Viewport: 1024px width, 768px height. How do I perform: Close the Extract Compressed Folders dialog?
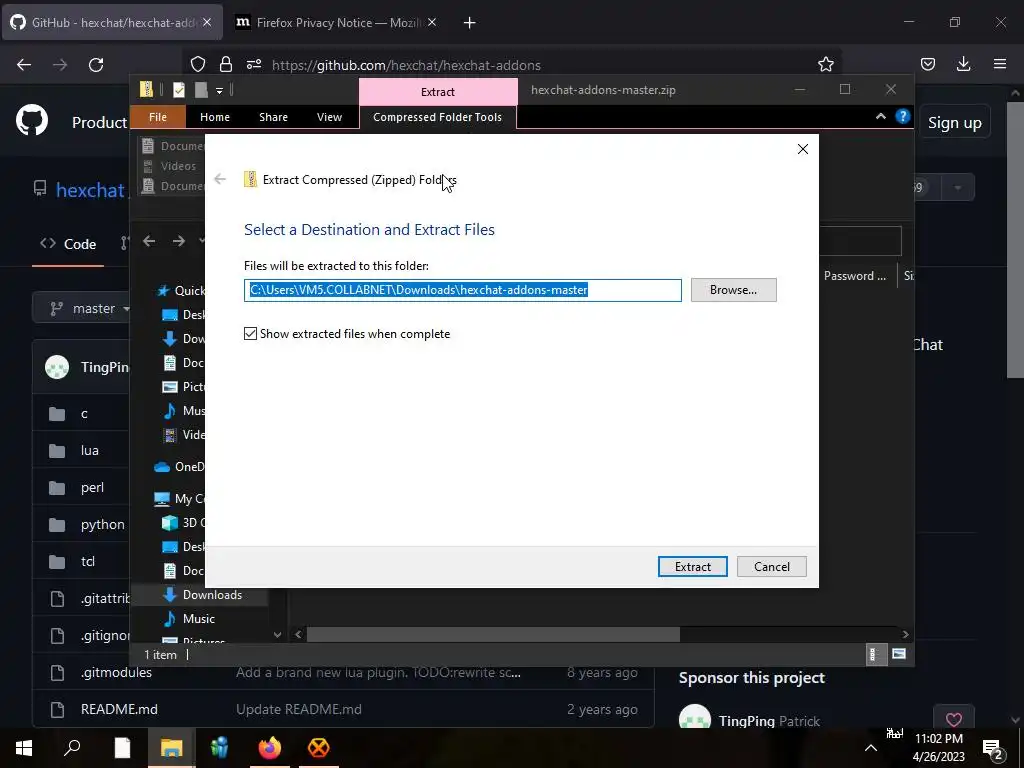pos(803,149)
